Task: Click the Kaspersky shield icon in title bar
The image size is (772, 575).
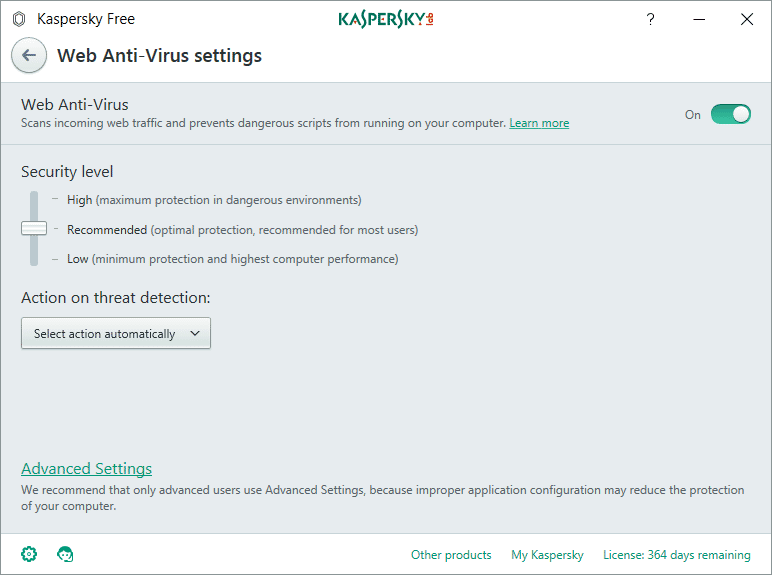Action: pos(19,19)
